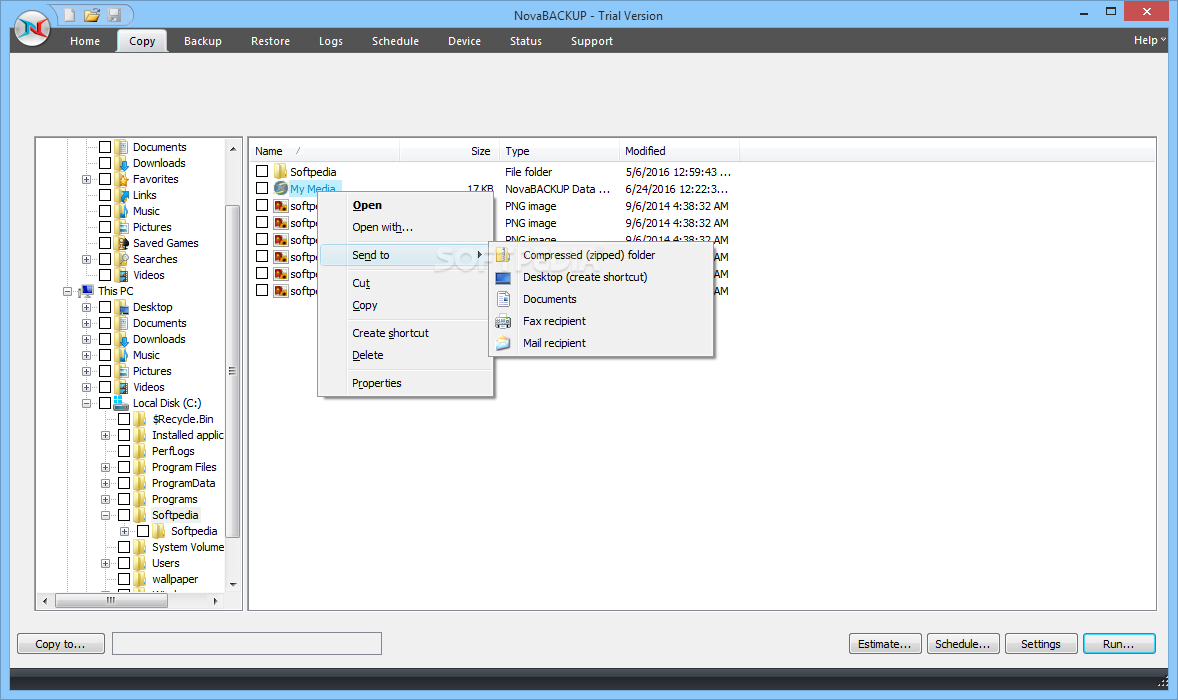1178x700 pixels.
Task: Click the Softpedia folder icon in file list
Action: pyautogui.click(x=281, y=171)
